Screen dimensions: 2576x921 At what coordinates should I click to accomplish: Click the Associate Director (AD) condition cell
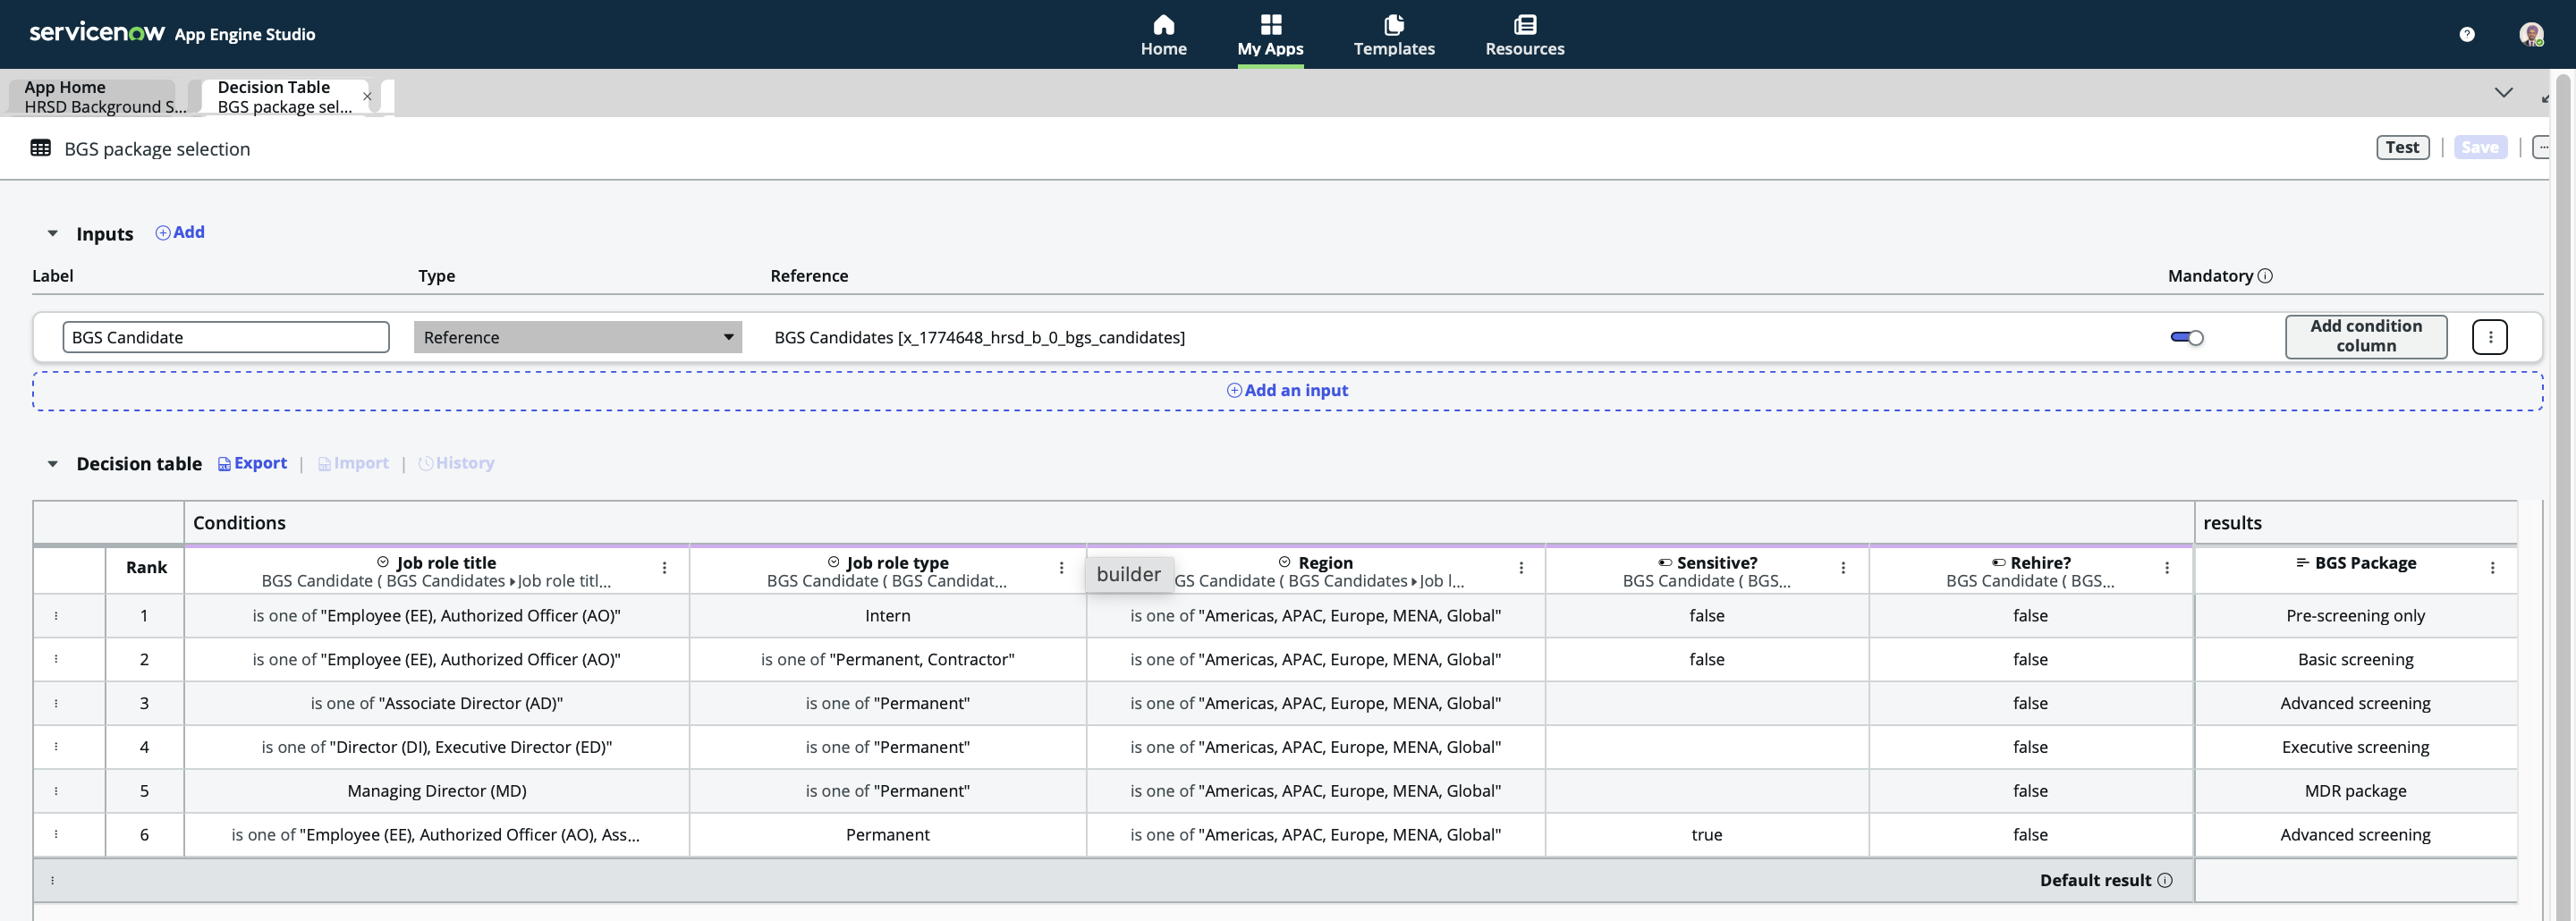tap(436, 703)
